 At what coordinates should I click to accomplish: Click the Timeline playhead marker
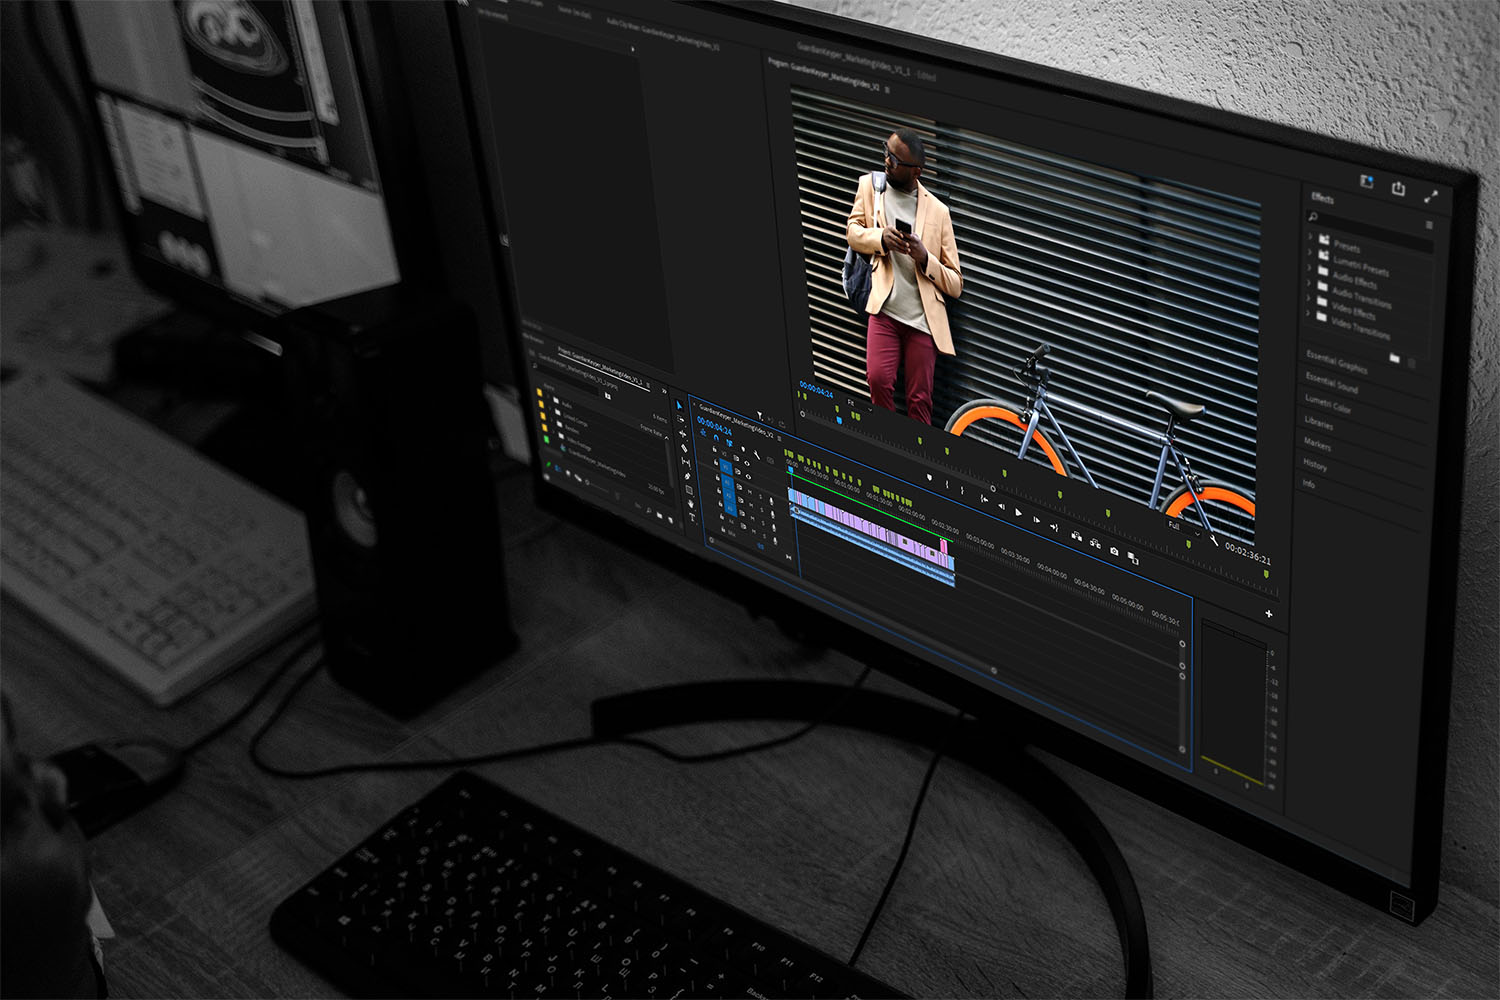click(x=791, y=469)
